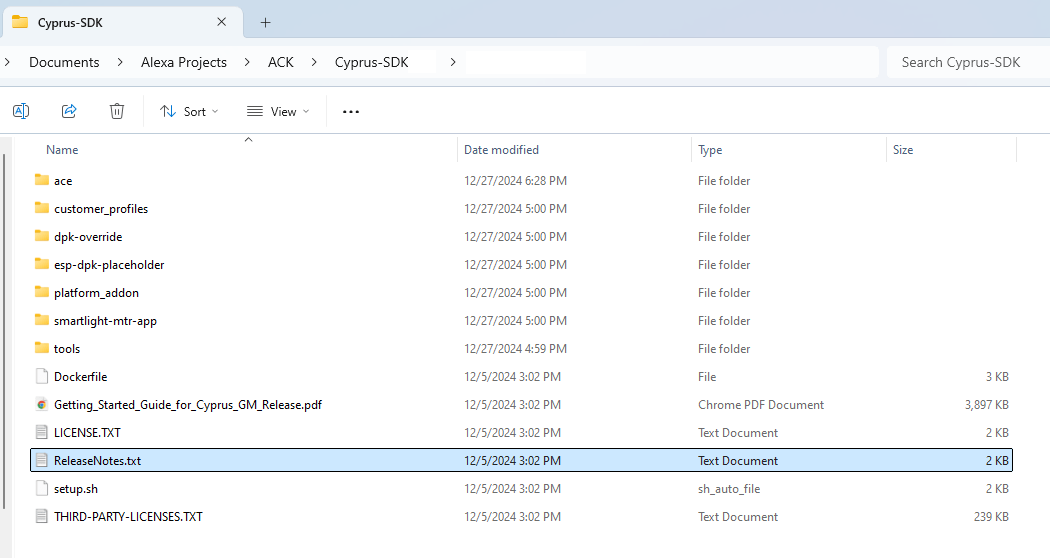The height and width of the screenshot is (558, 1050).
Task: Click the Dockerfile file icon
Action: pos(42,376)
